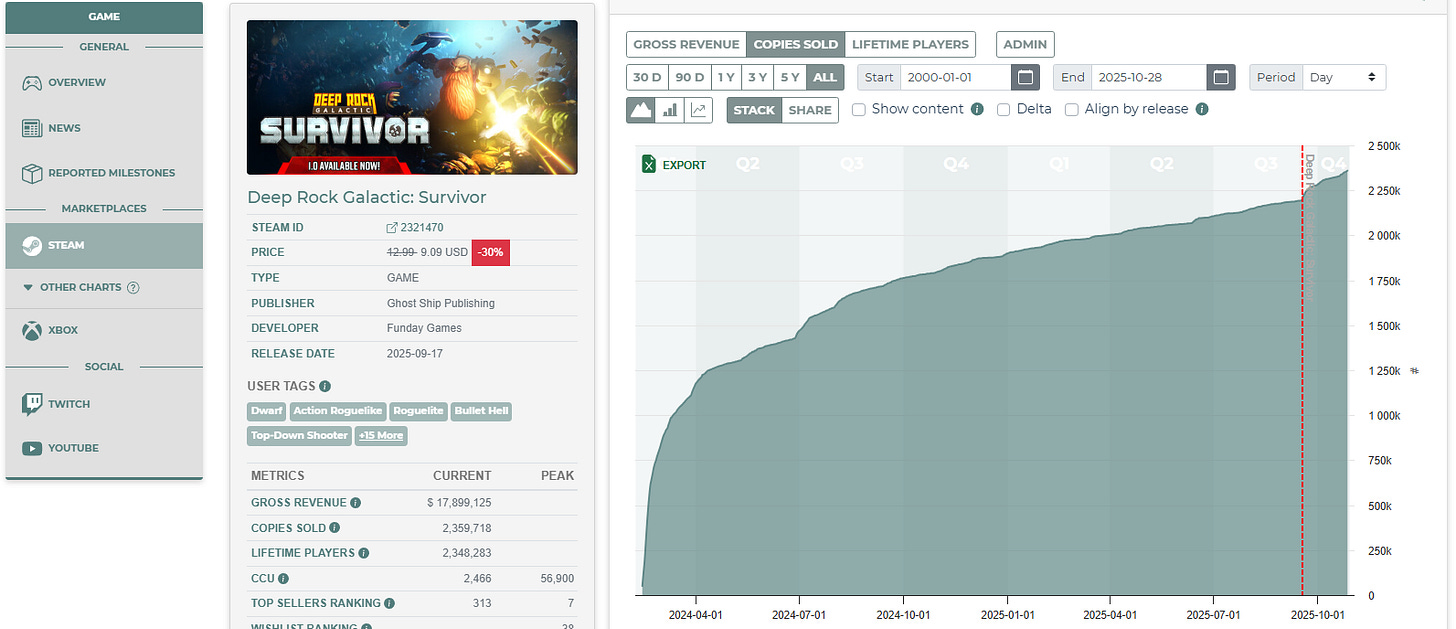This screenshot has height=629, width=1456.
Task: Select the bar chart type icon
Action: [669, 110]
